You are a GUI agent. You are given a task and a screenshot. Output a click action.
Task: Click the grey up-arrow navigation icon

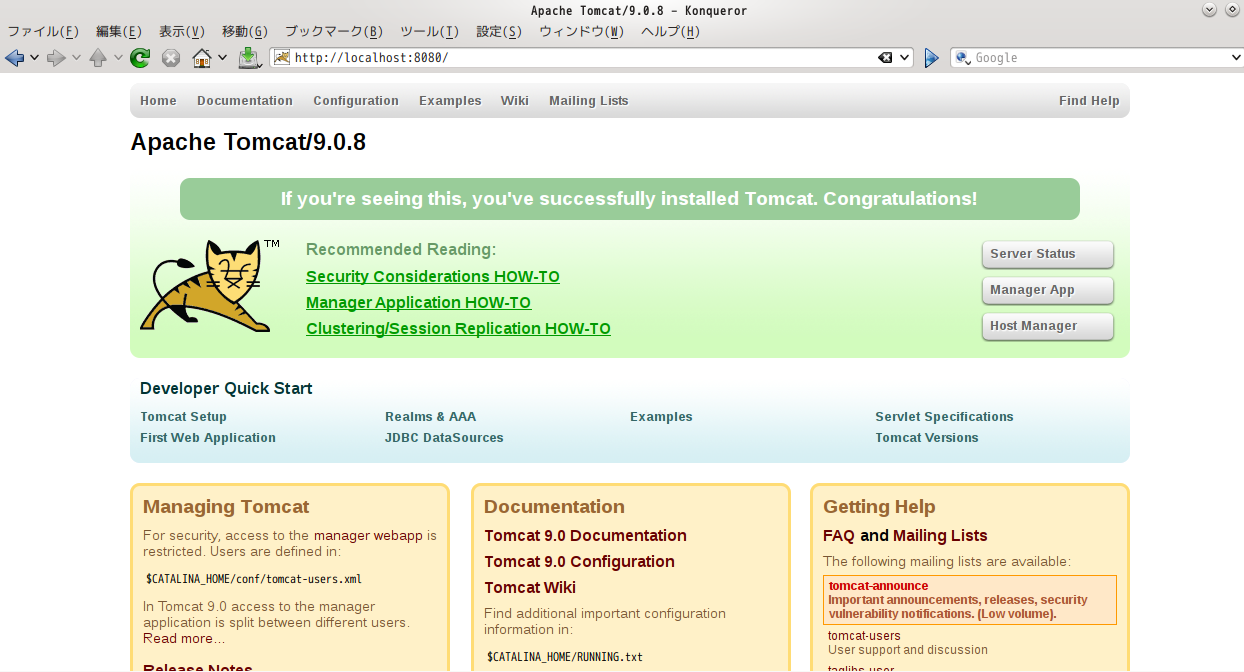(x=98, y=58)
